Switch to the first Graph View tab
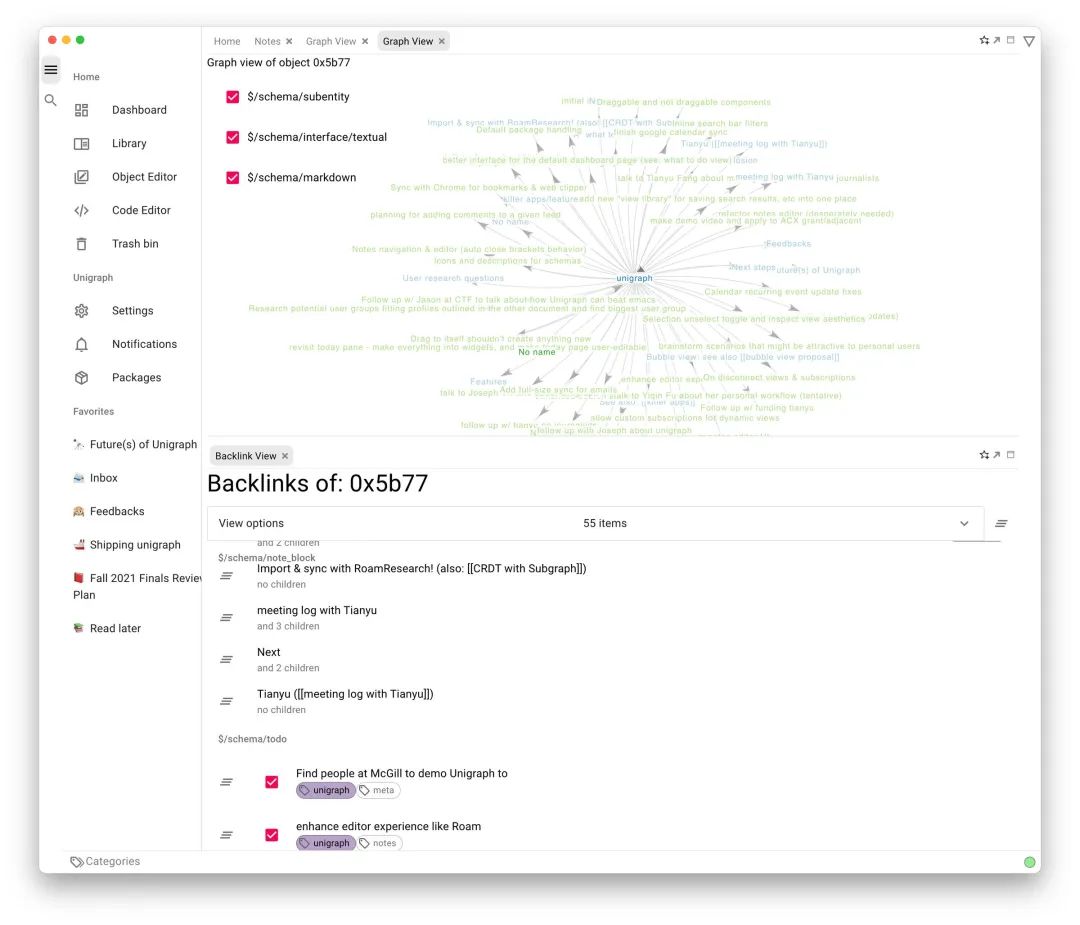 pos(331,41)
